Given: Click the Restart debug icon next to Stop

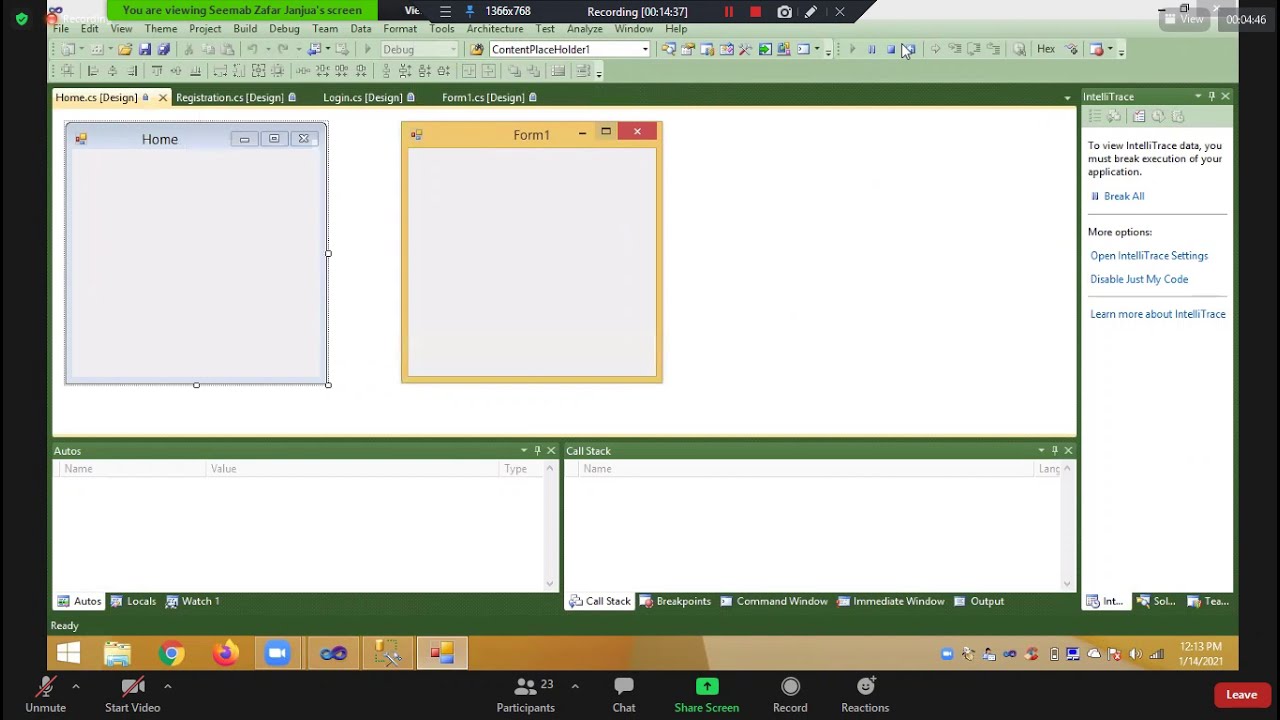Looking at the screenshot, I should click(909, 49).
